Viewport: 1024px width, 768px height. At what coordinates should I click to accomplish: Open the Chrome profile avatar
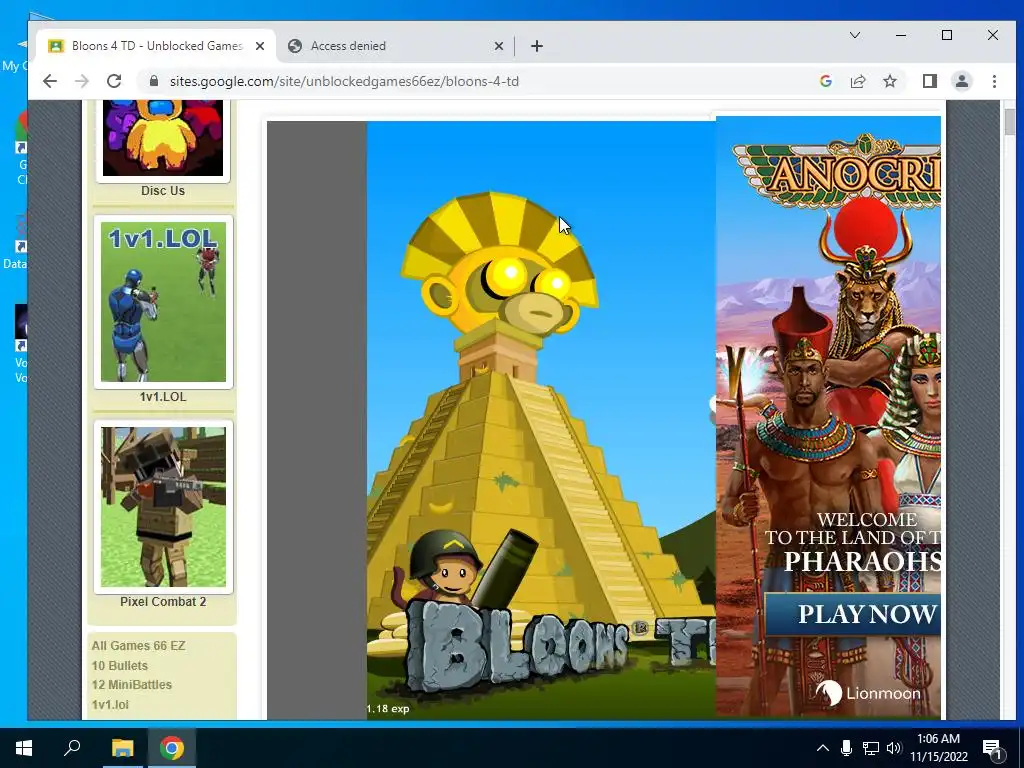[962, 81]
